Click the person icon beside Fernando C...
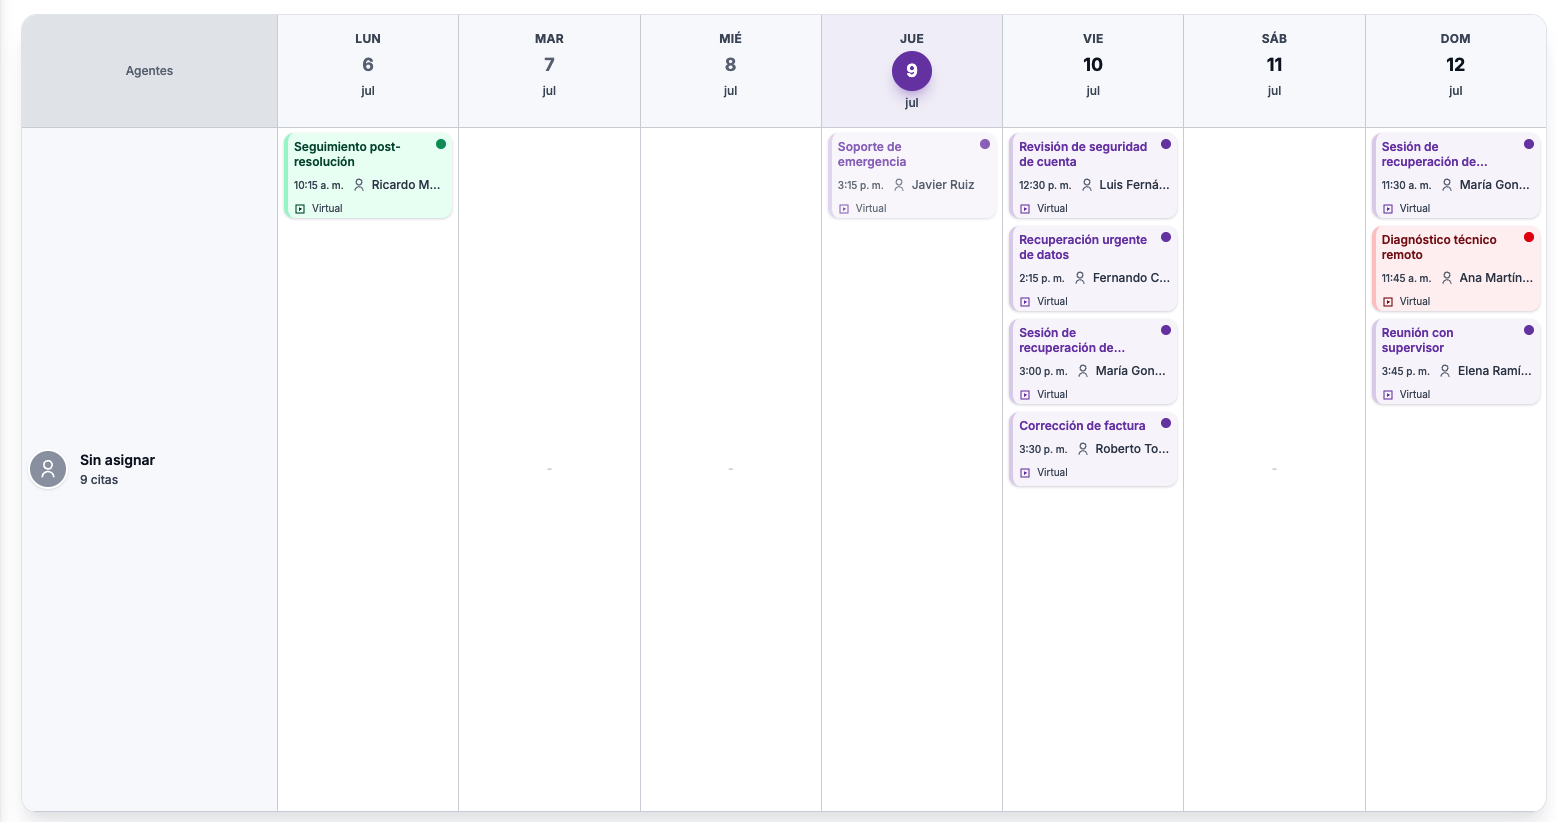 1080,278
